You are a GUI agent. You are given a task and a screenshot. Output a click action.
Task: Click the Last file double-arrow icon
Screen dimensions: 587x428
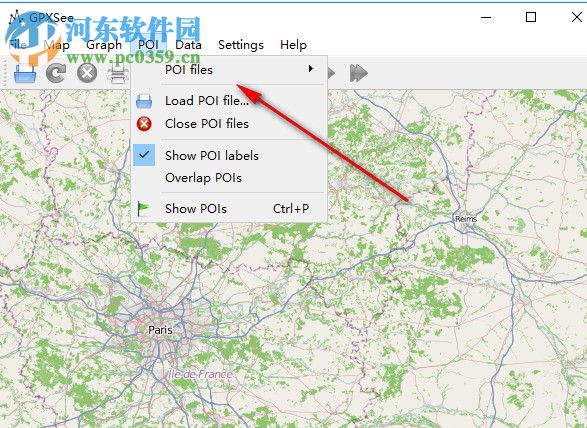pyautogui.click(x=359, y=73)
